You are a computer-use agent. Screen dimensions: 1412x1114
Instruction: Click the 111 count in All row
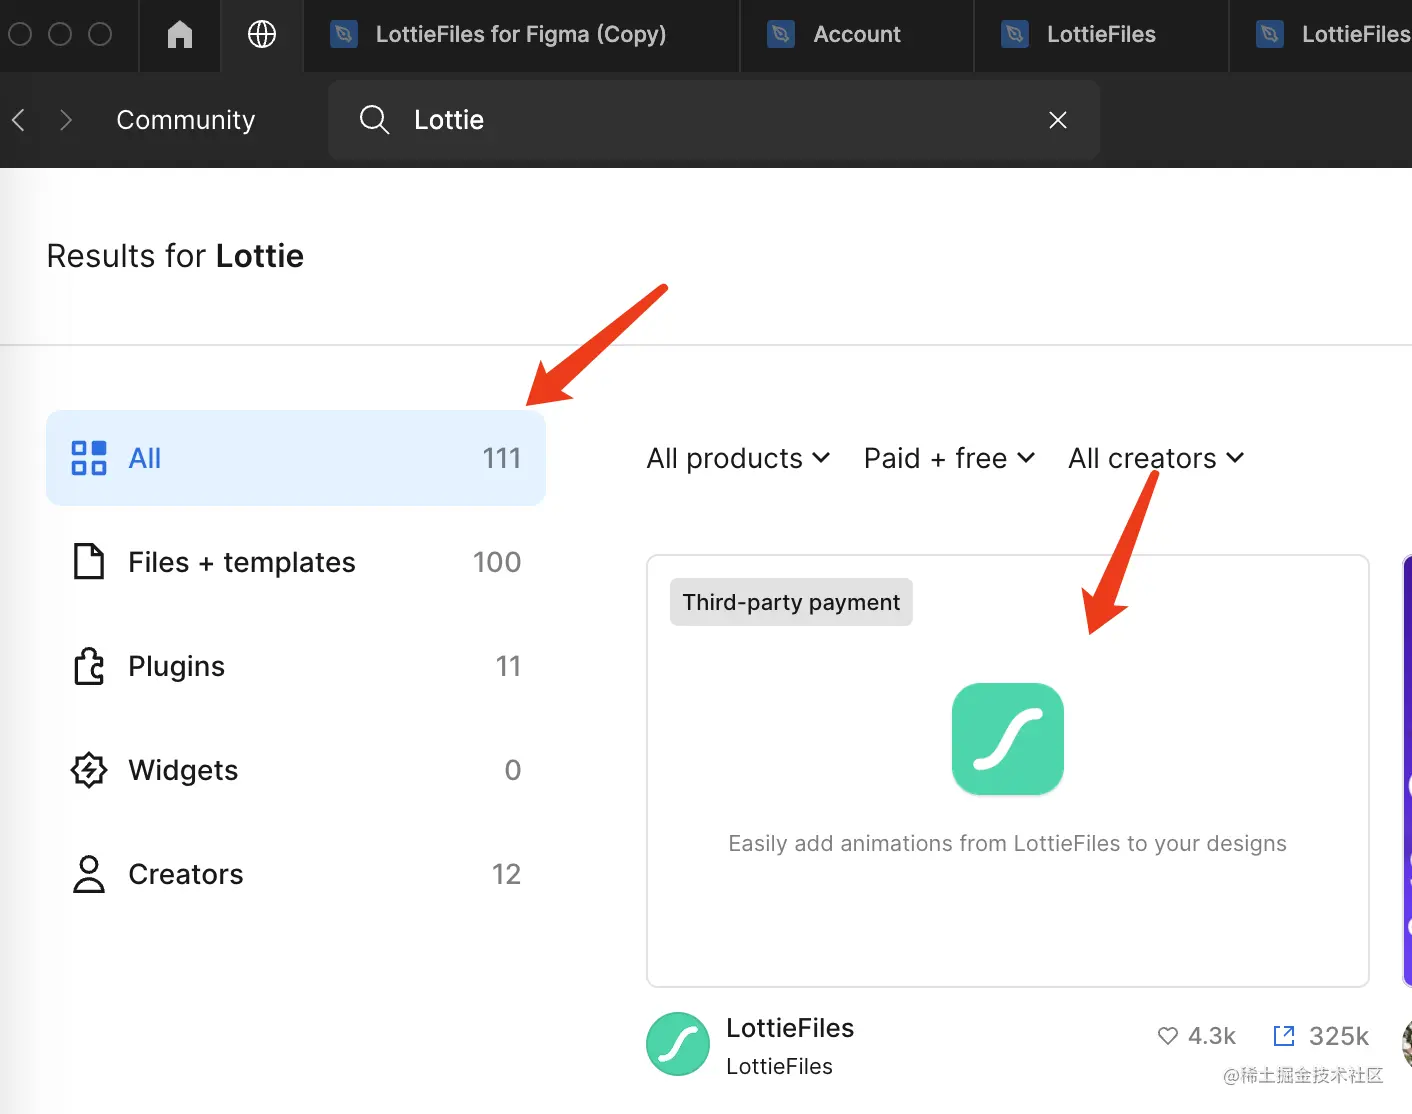502,458
